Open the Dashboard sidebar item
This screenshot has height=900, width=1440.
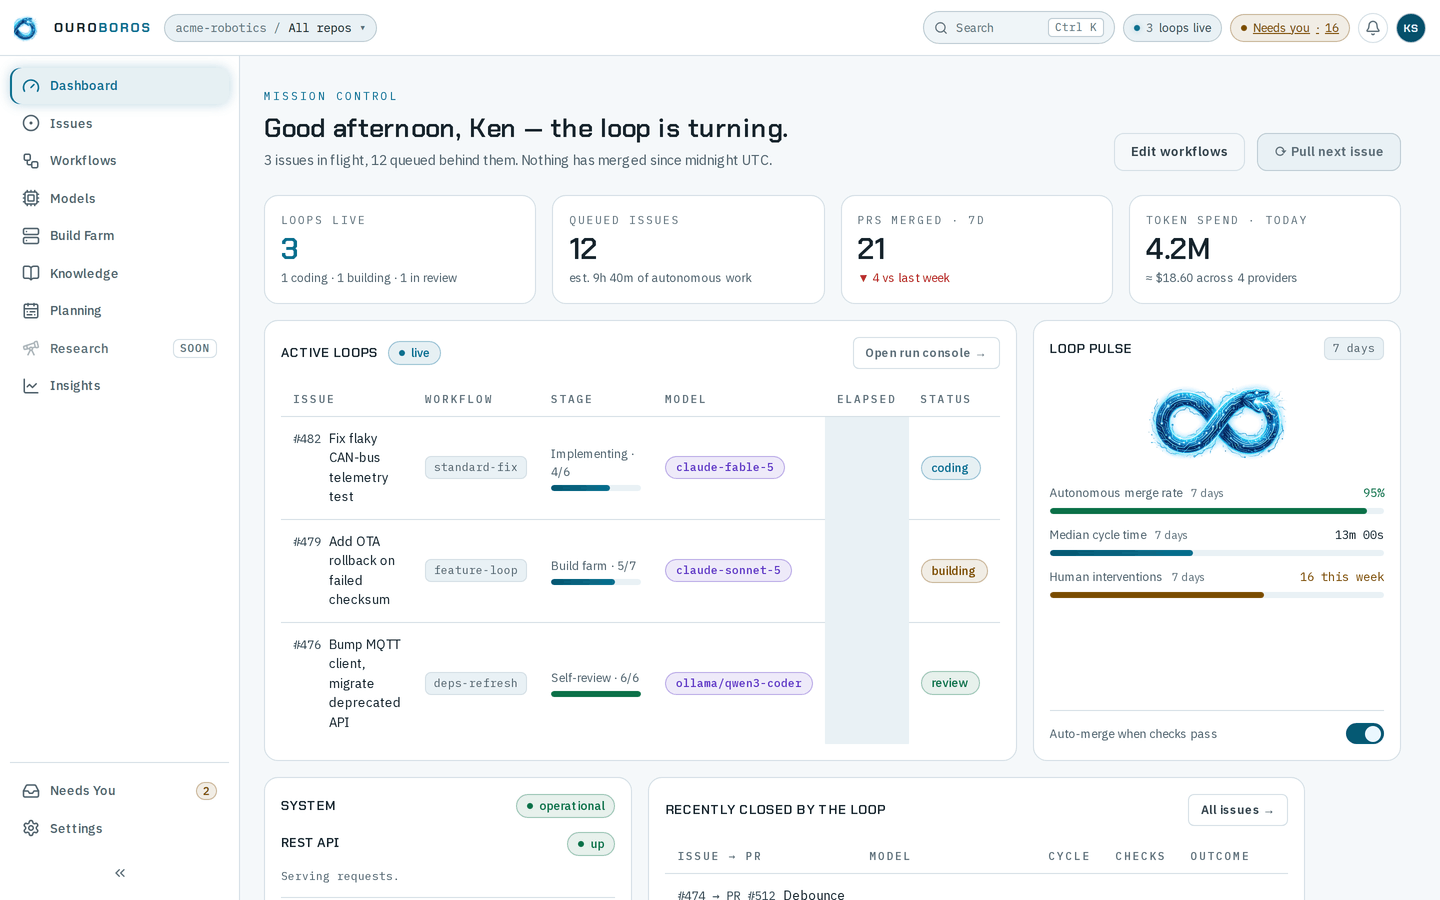point(121,86)
